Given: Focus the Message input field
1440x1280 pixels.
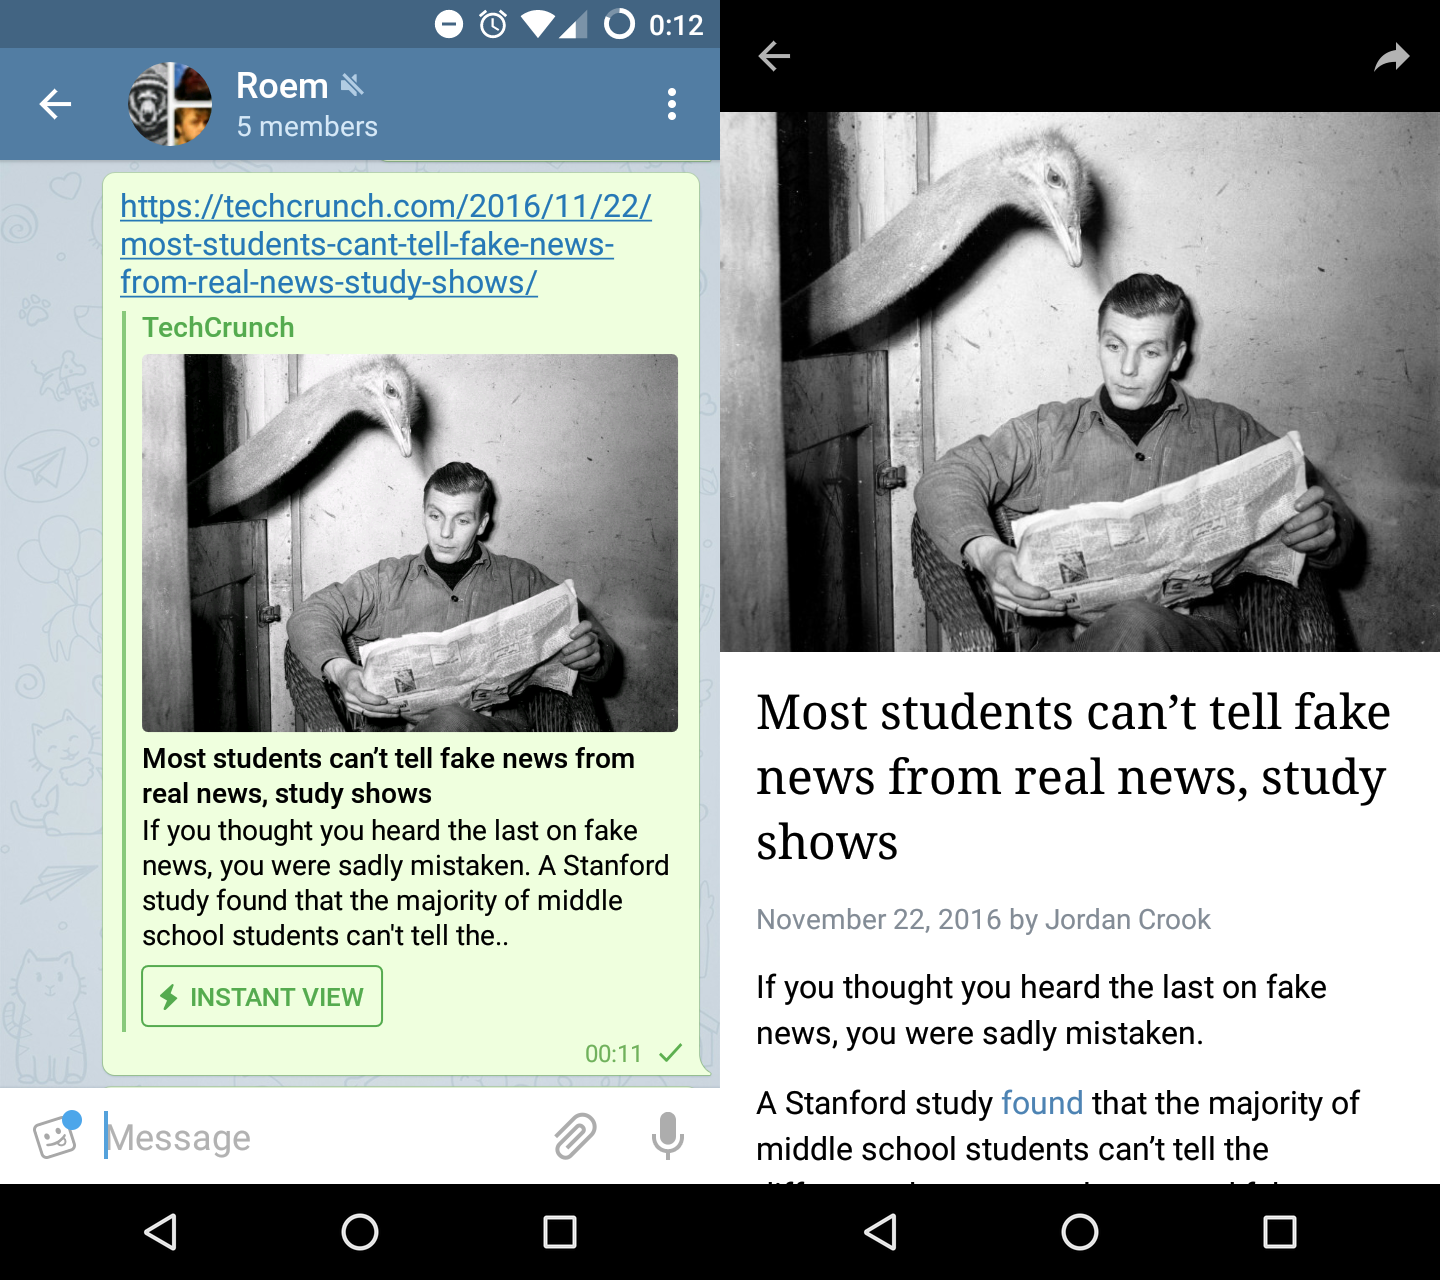Looking at the screenshot, I should [x=320, y=1137].
